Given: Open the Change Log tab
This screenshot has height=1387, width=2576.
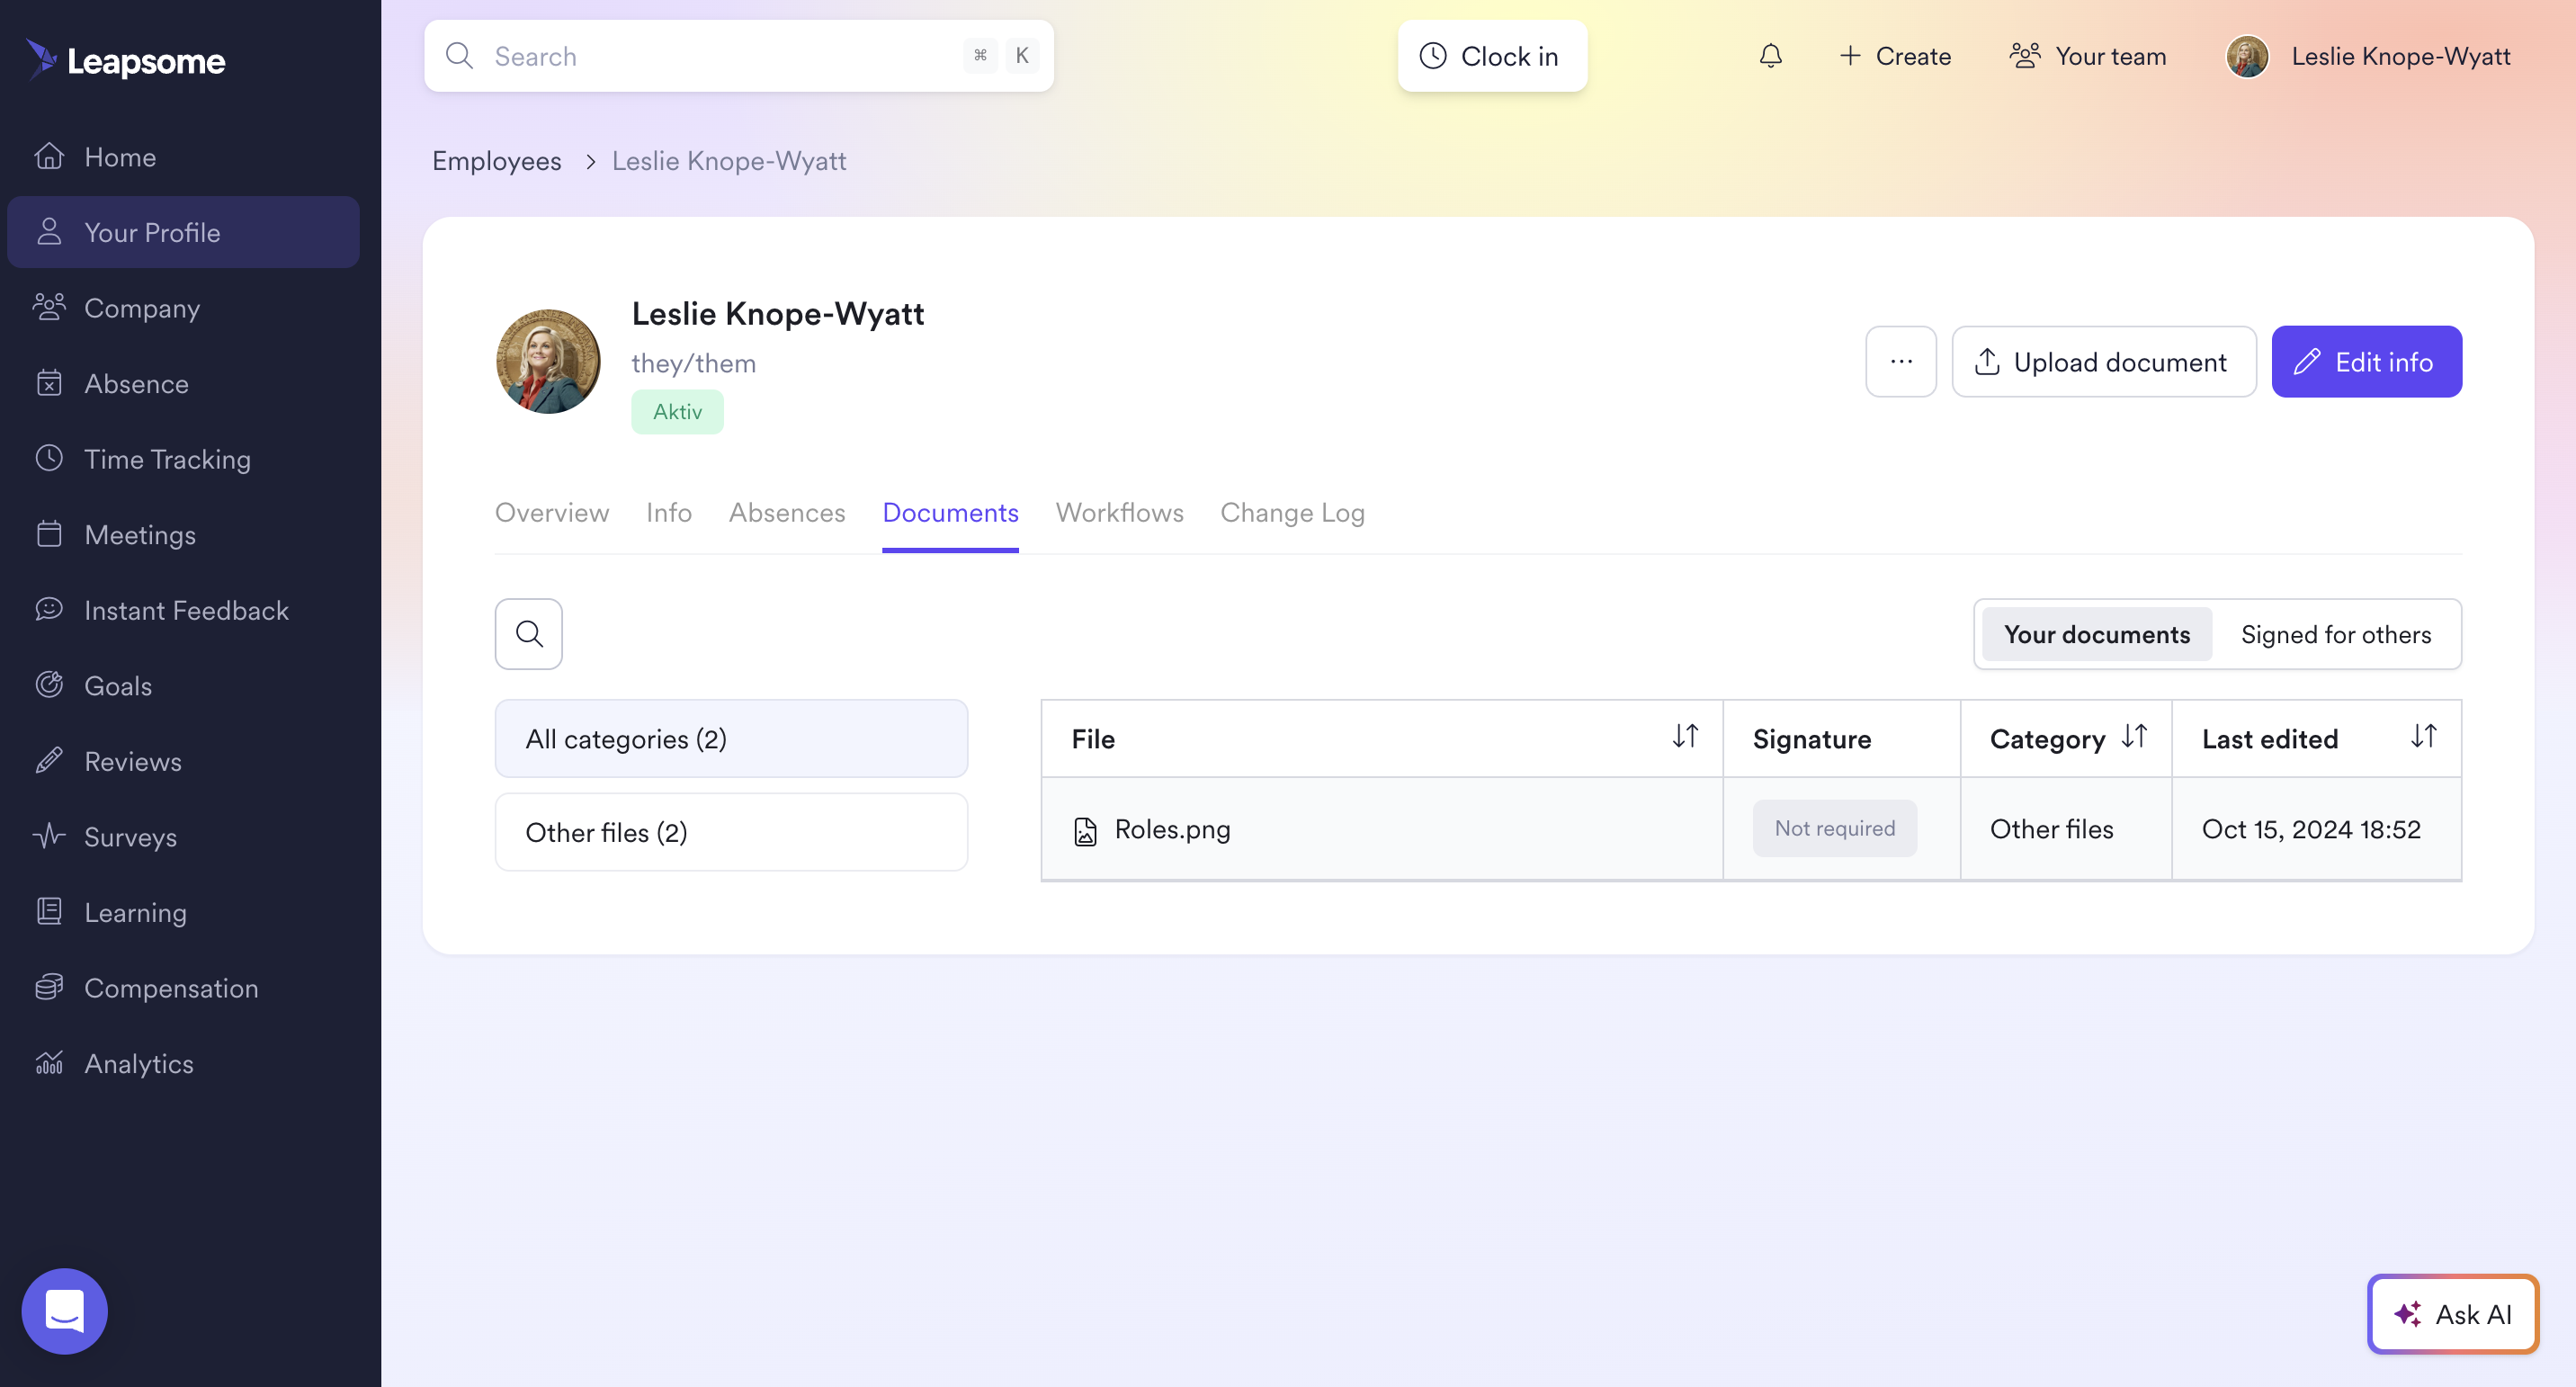Looking at the screenshot, I should coord(1291,512).
